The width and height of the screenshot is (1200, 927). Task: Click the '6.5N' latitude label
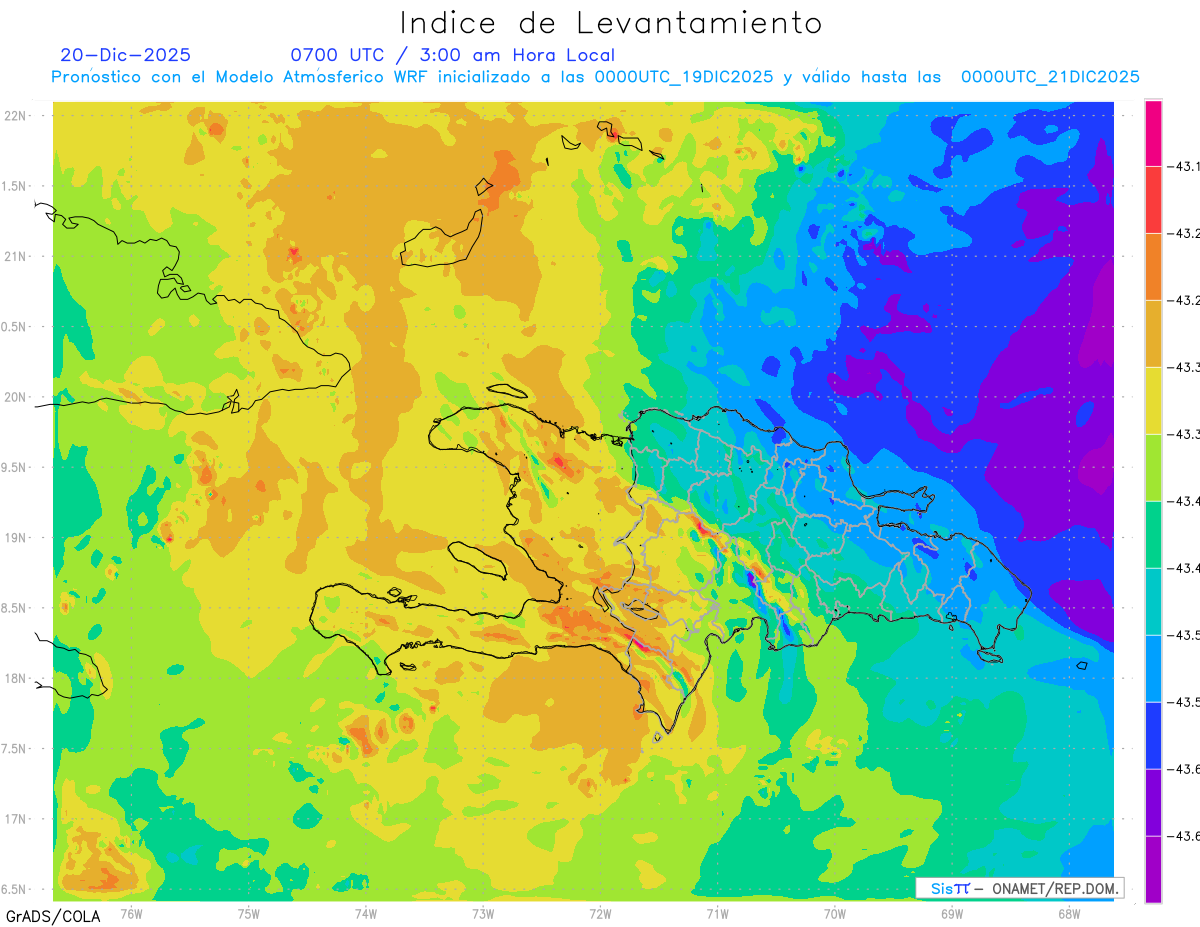[x=14, y=889]
